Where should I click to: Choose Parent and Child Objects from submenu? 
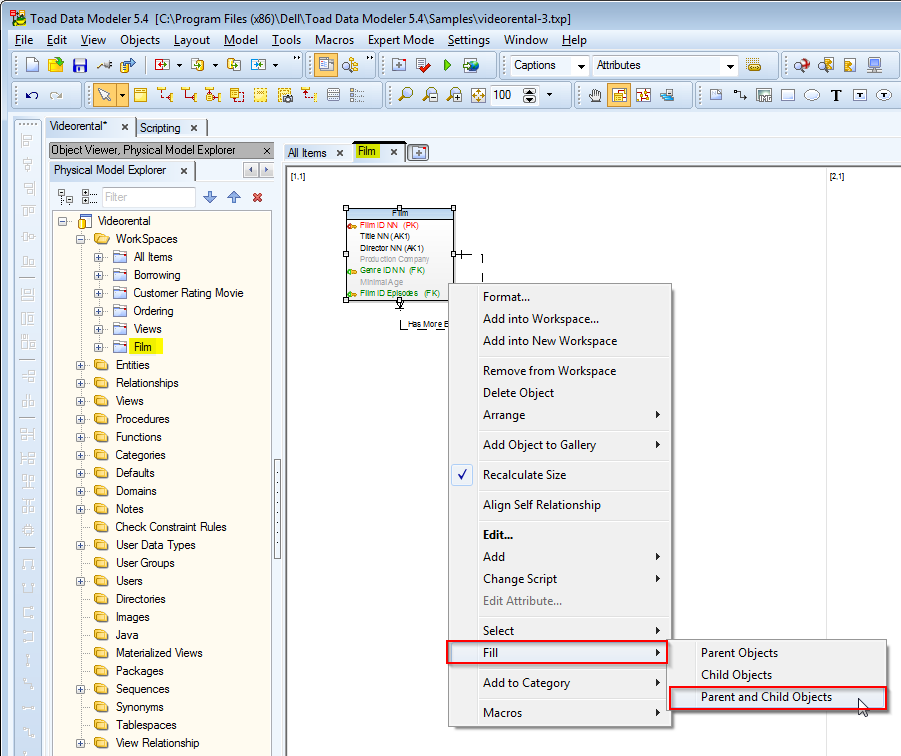tap(777, 697)
